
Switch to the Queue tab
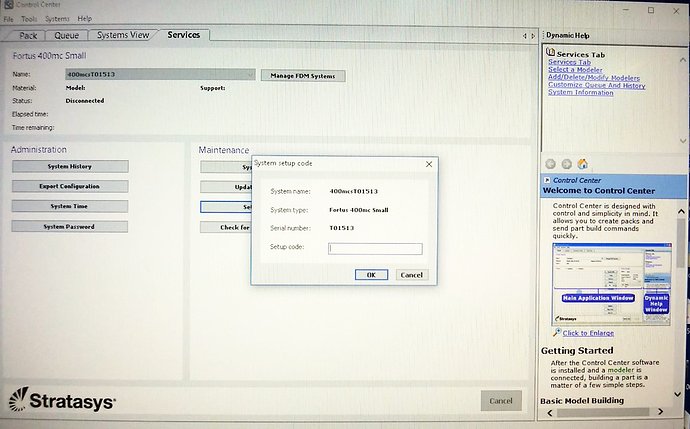coord(66,35)
